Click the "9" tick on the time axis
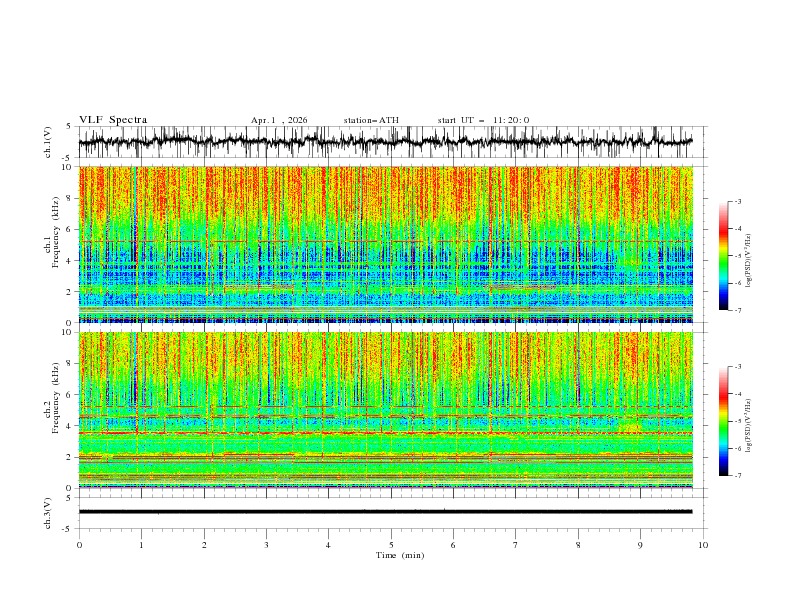Screen dimensions: 792x612 [x=640, y=545]
